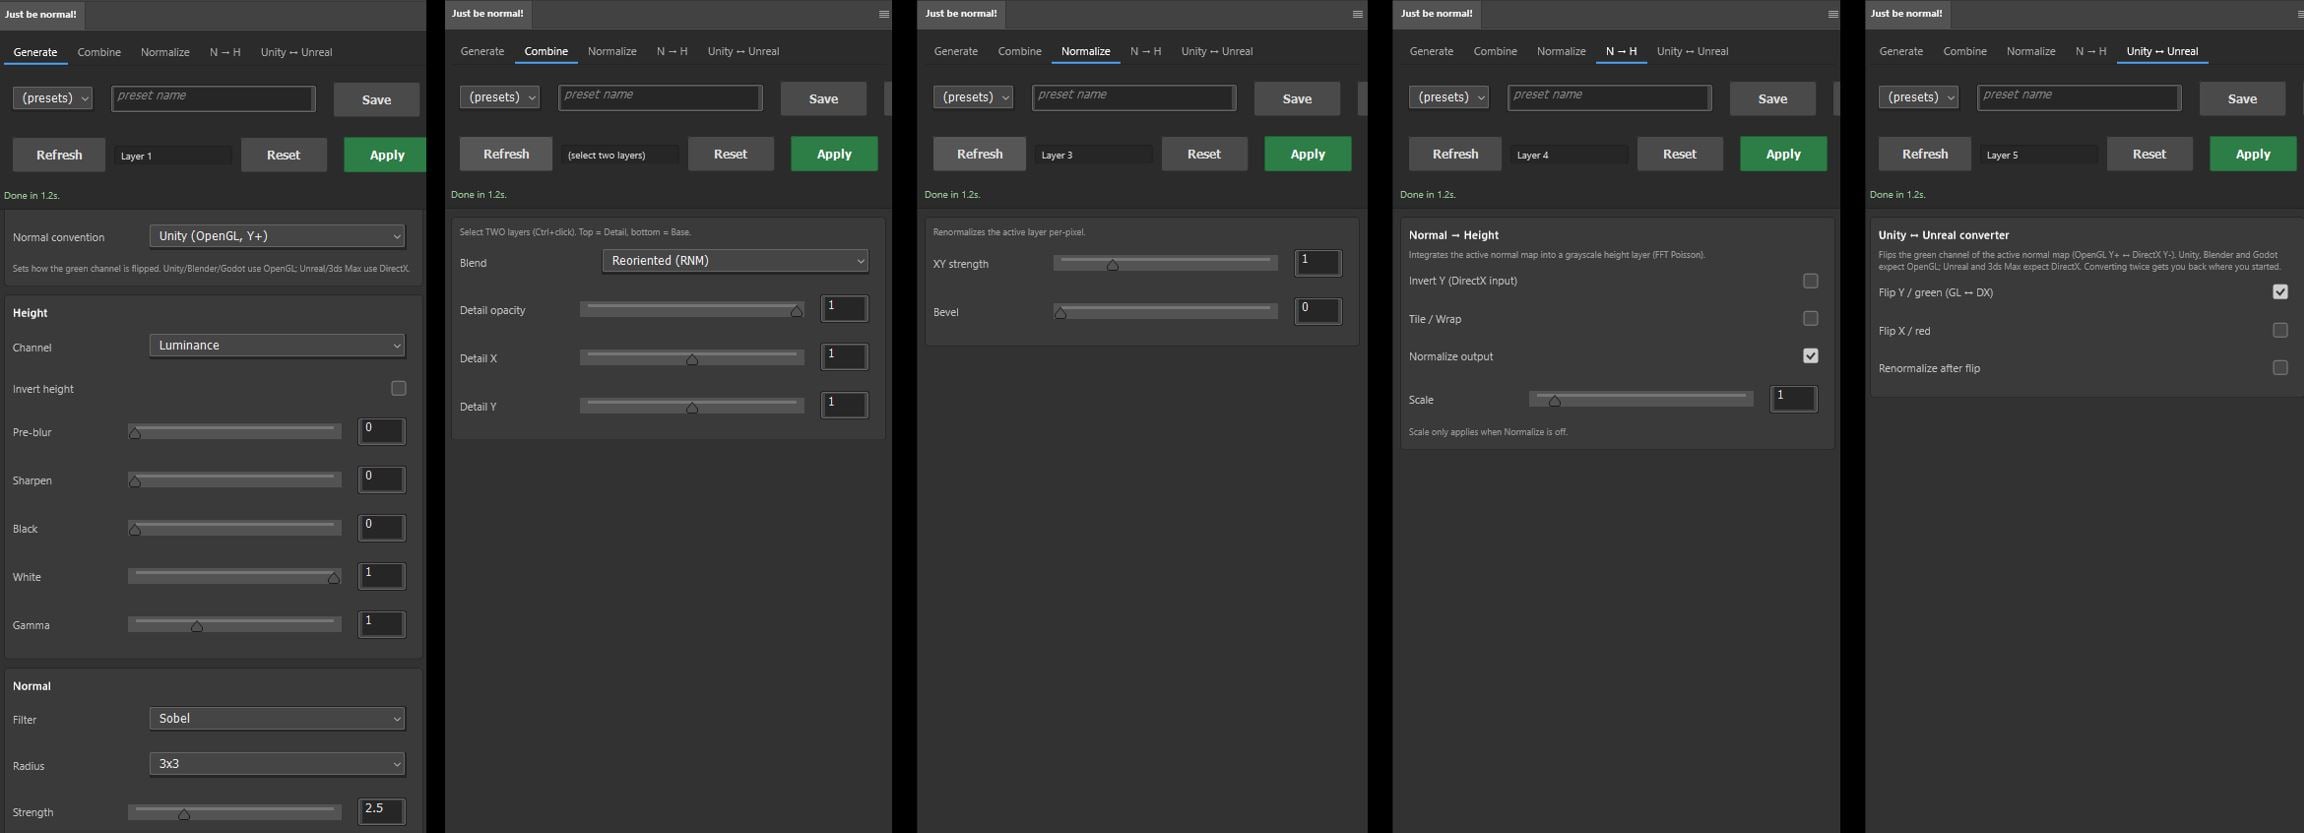Image resolution: width=2304 pixels, height=833 pixels.
Task: Open presets dropdown in Generate panel
Action: coord(53,98)
